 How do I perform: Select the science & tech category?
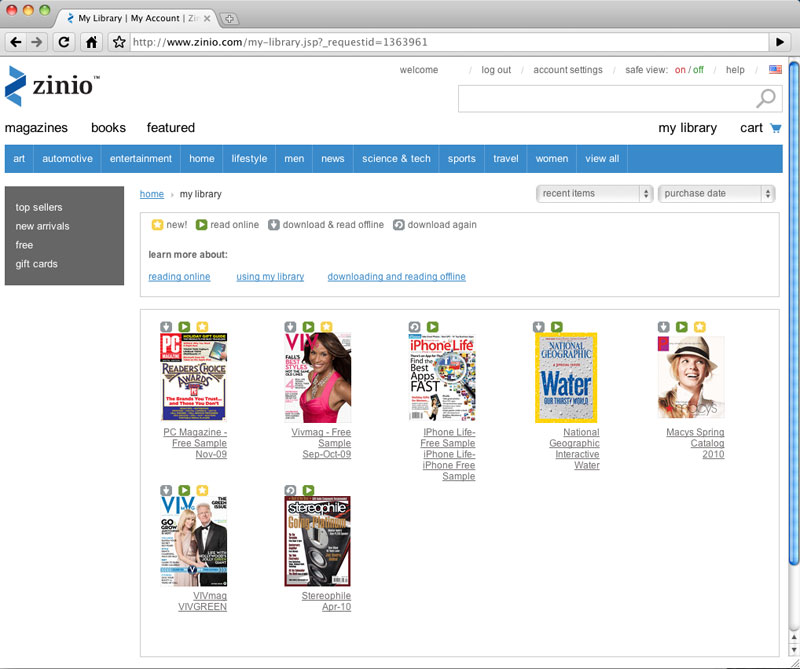pyautogui.click(x=396, y=159)
